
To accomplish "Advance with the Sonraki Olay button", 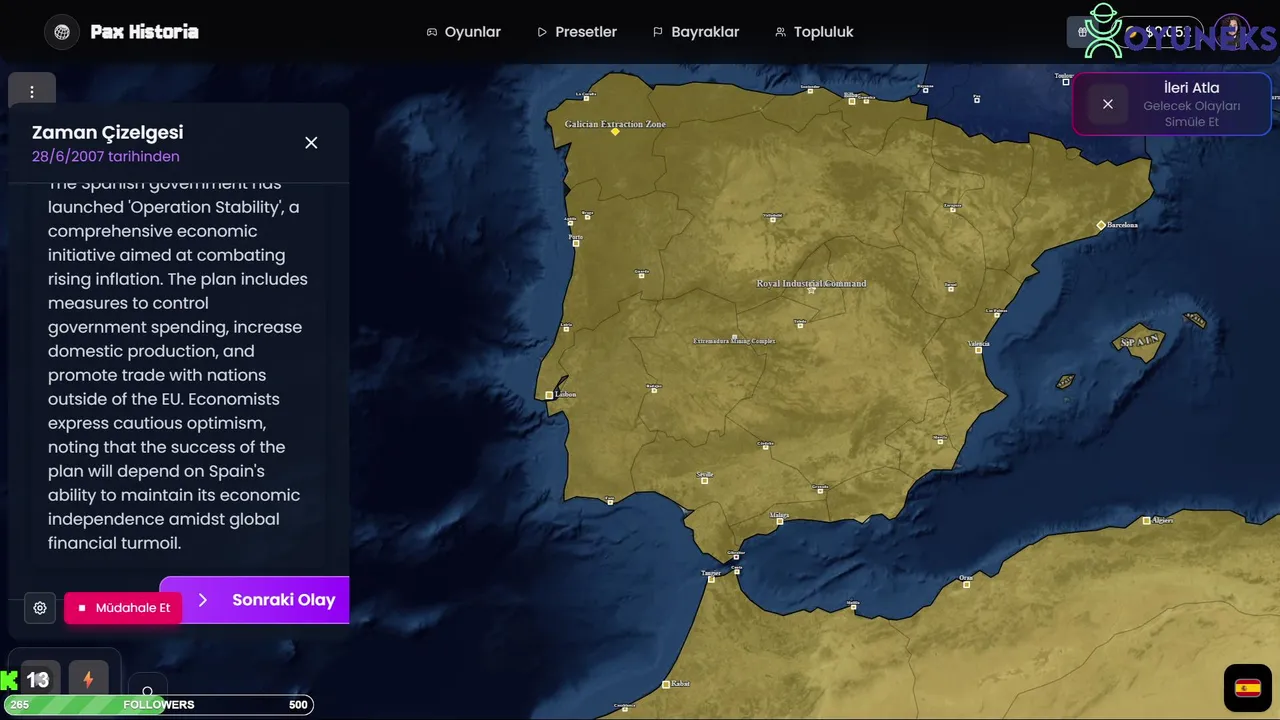I will (x=255, y=600).
